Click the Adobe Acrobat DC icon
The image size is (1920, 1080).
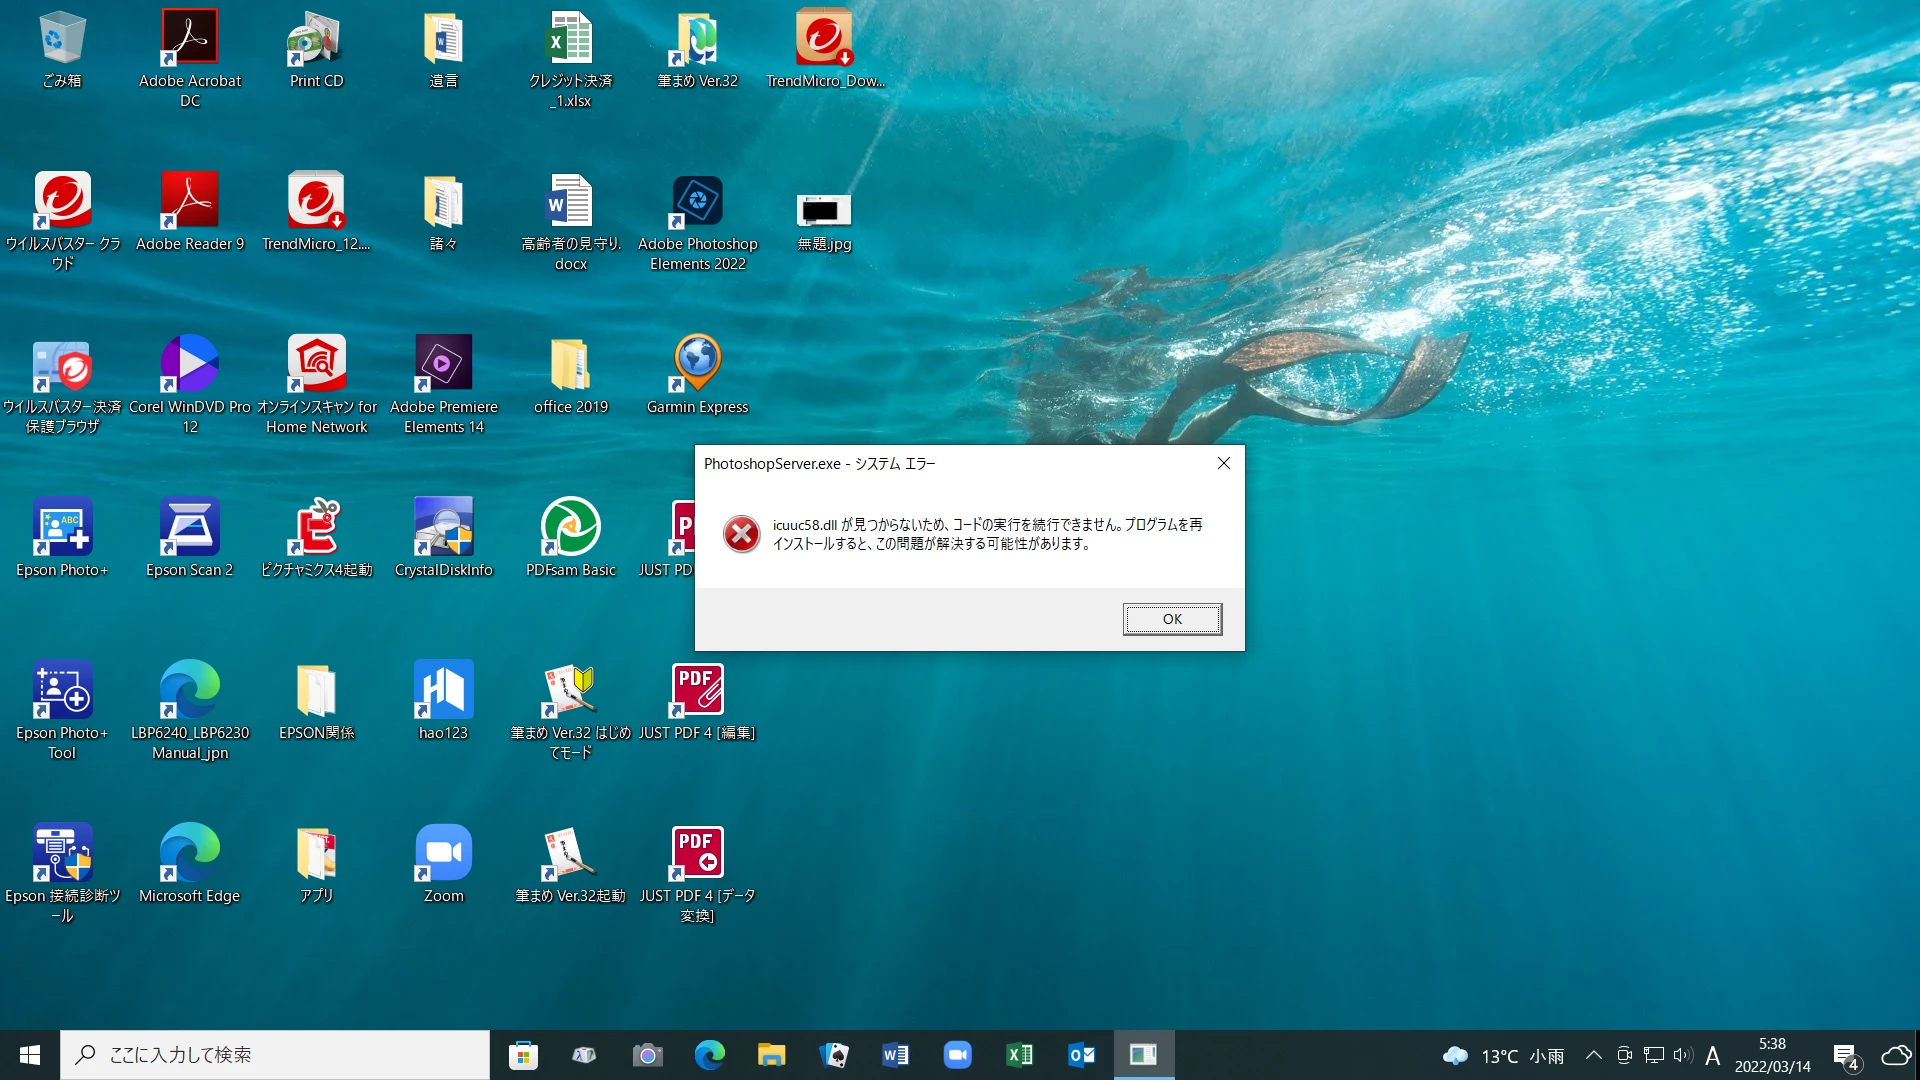coord(189,38)
